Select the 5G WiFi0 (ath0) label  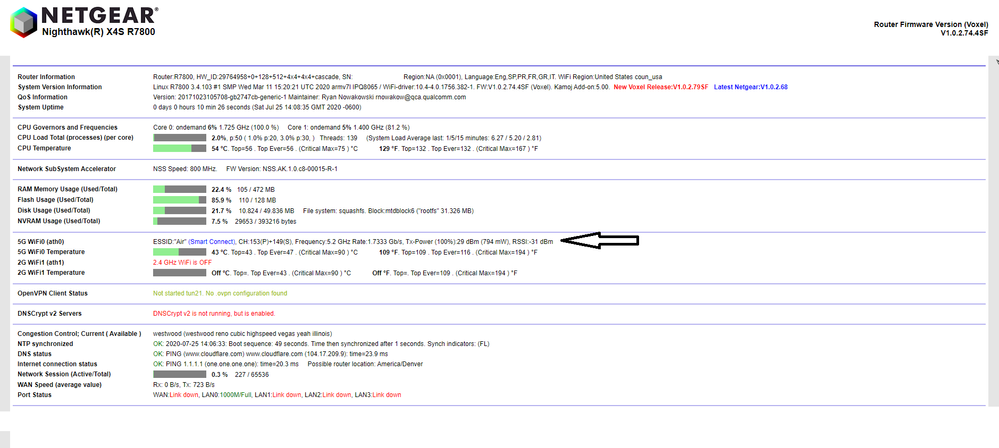[x=41, y=242]
